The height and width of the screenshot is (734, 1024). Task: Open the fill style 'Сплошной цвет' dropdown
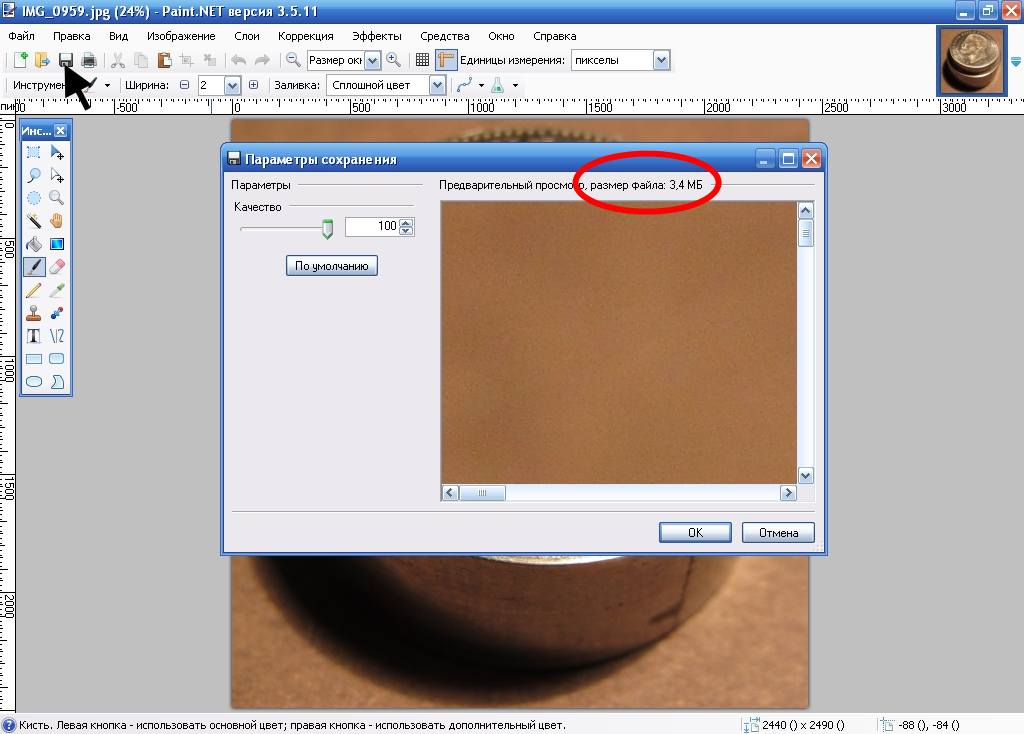[438, 85]
